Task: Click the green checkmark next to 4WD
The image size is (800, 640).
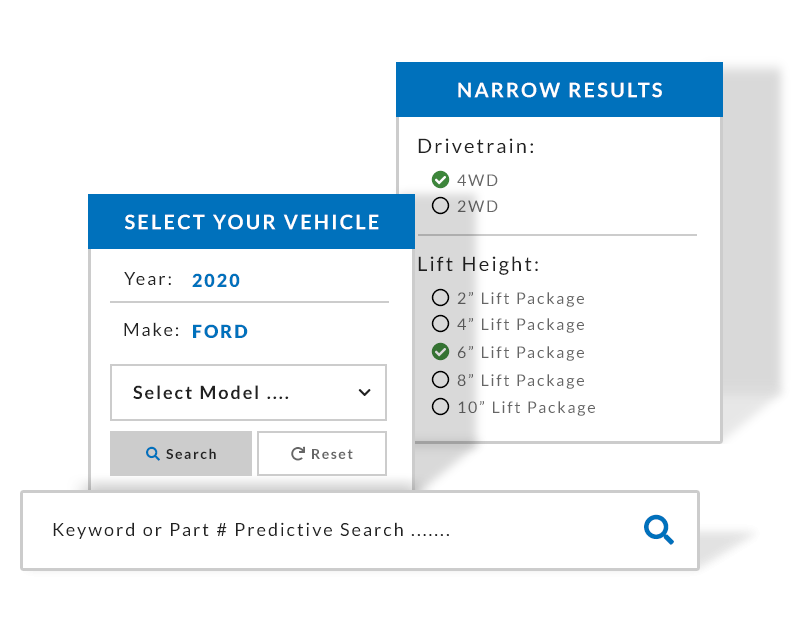Action: (440, 180)
